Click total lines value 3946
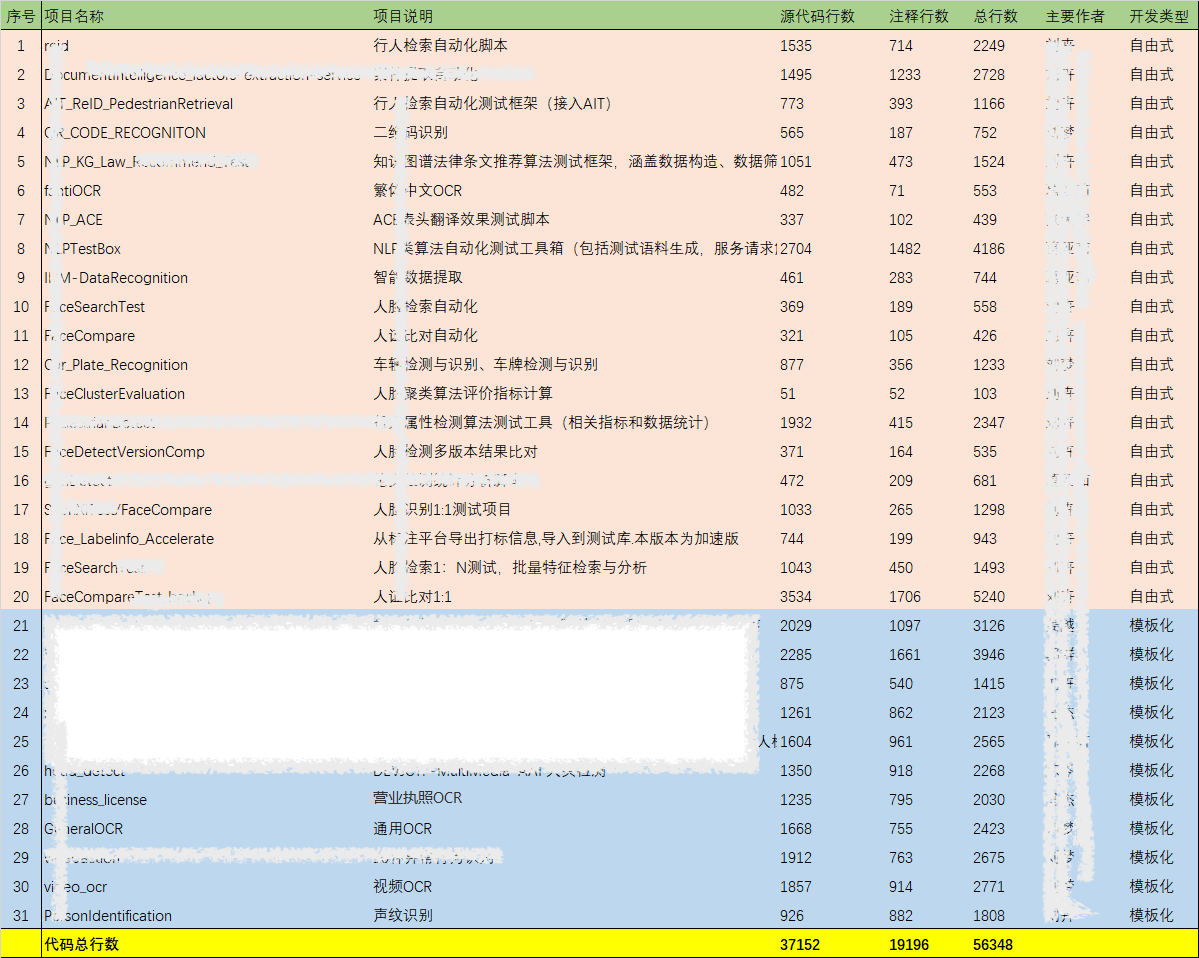Image resolution: width=1199 pixels, height=958 pixels. pos(989,656)
